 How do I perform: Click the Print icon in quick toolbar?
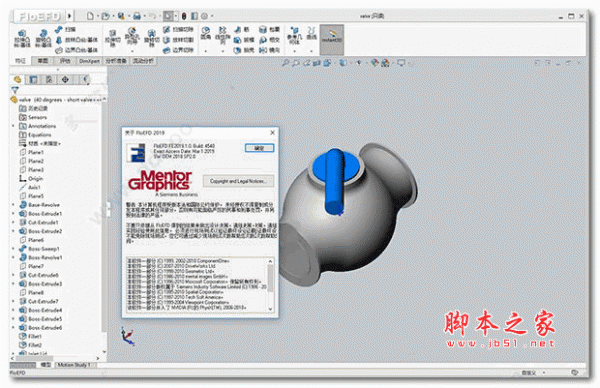pos(137,16)
